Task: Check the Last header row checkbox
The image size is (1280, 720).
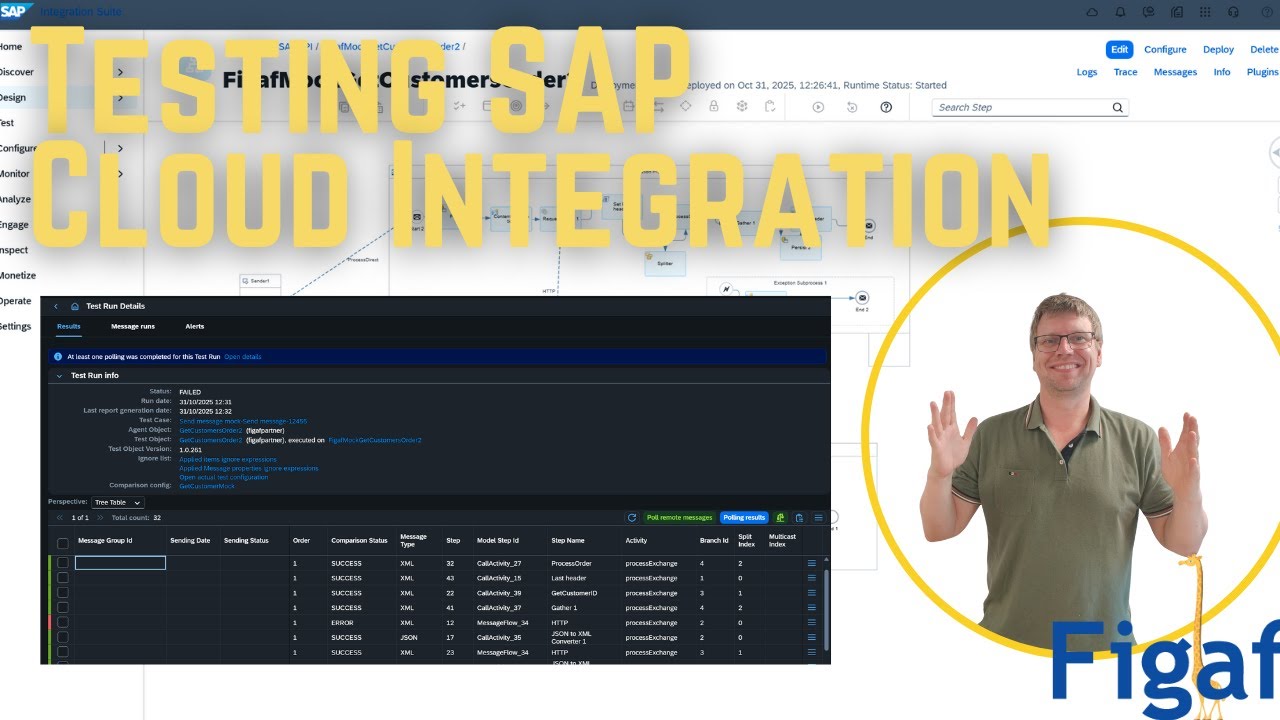Action: click(63, 578)
